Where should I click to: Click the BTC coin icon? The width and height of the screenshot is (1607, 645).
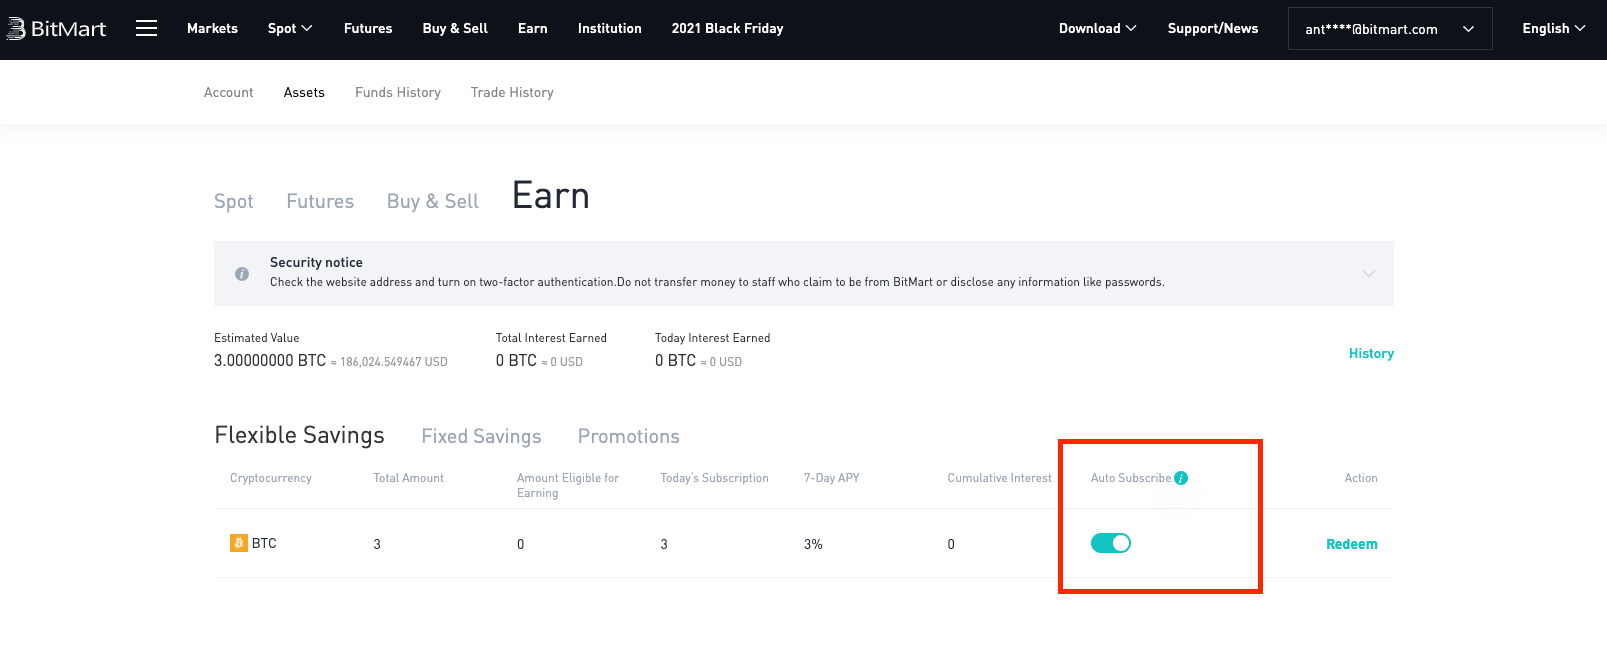[x=239, y=543]
